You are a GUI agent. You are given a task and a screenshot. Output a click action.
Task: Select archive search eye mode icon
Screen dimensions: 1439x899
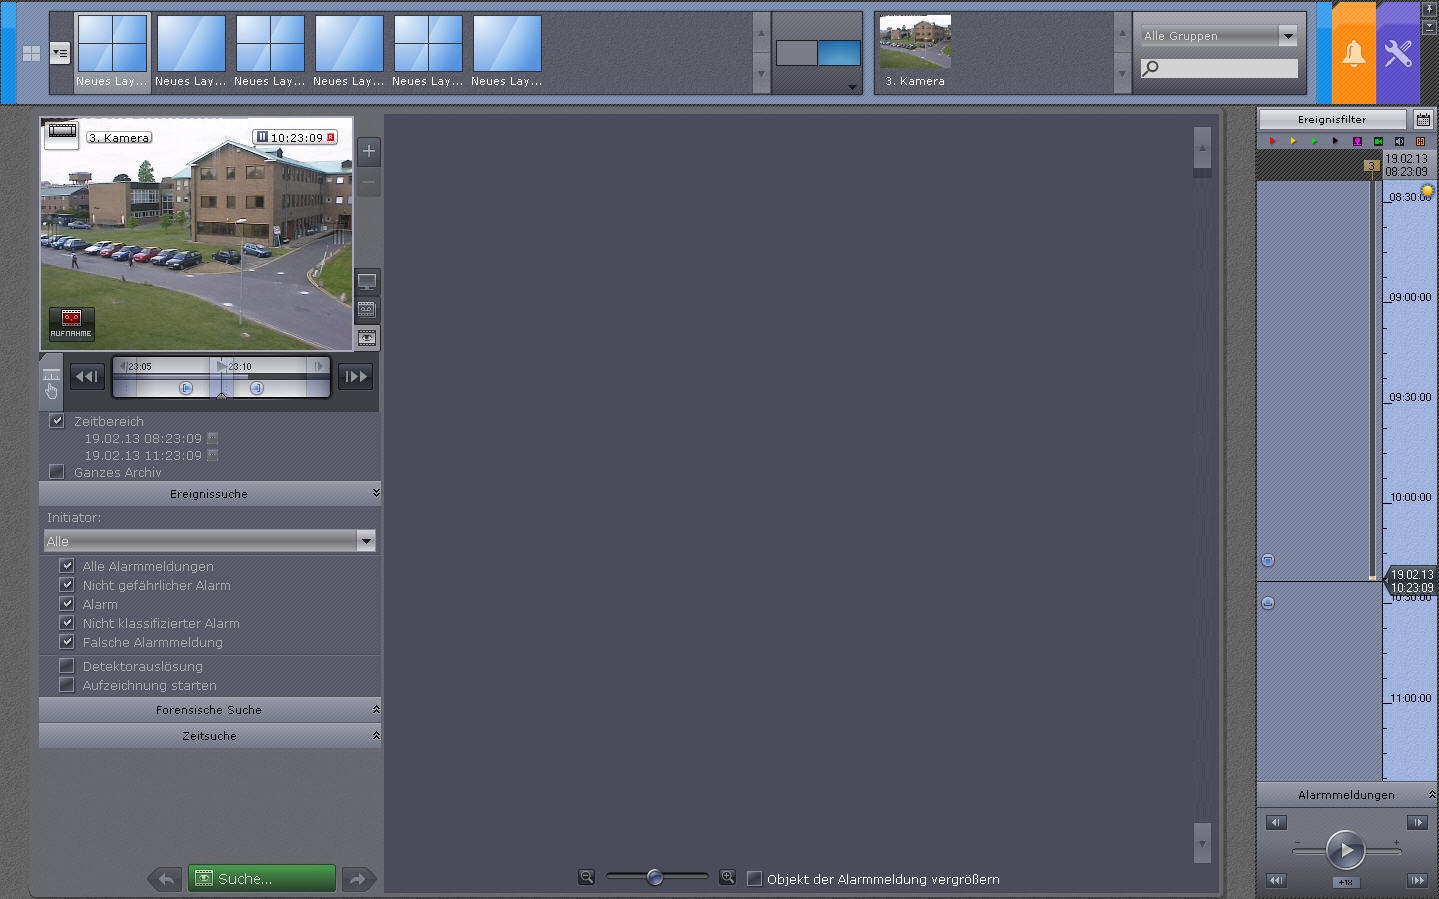(x=367, y=338)
